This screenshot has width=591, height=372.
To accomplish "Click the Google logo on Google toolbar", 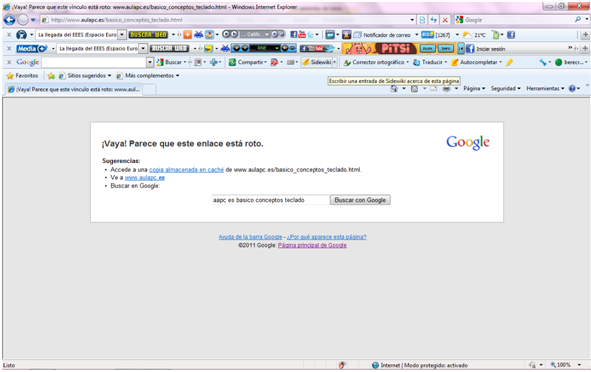I will [28, 62].
